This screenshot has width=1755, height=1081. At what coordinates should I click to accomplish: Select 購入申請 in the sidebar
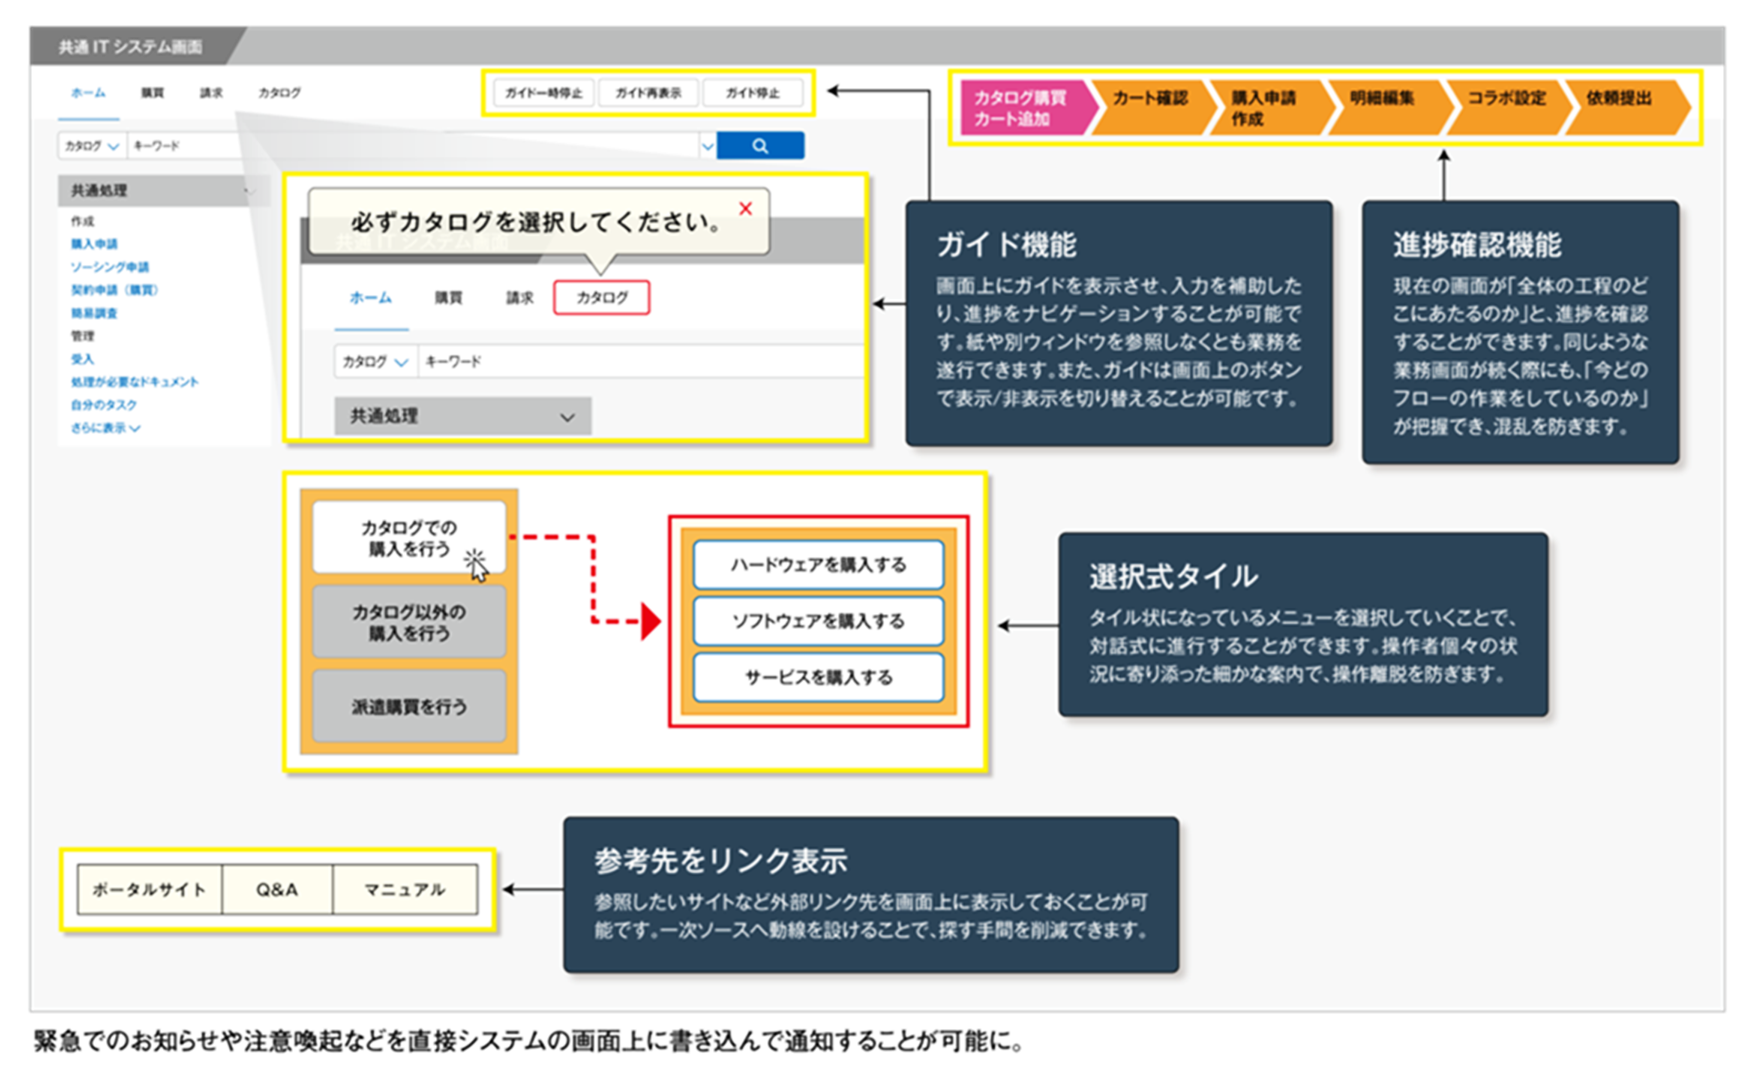(94, 243)
